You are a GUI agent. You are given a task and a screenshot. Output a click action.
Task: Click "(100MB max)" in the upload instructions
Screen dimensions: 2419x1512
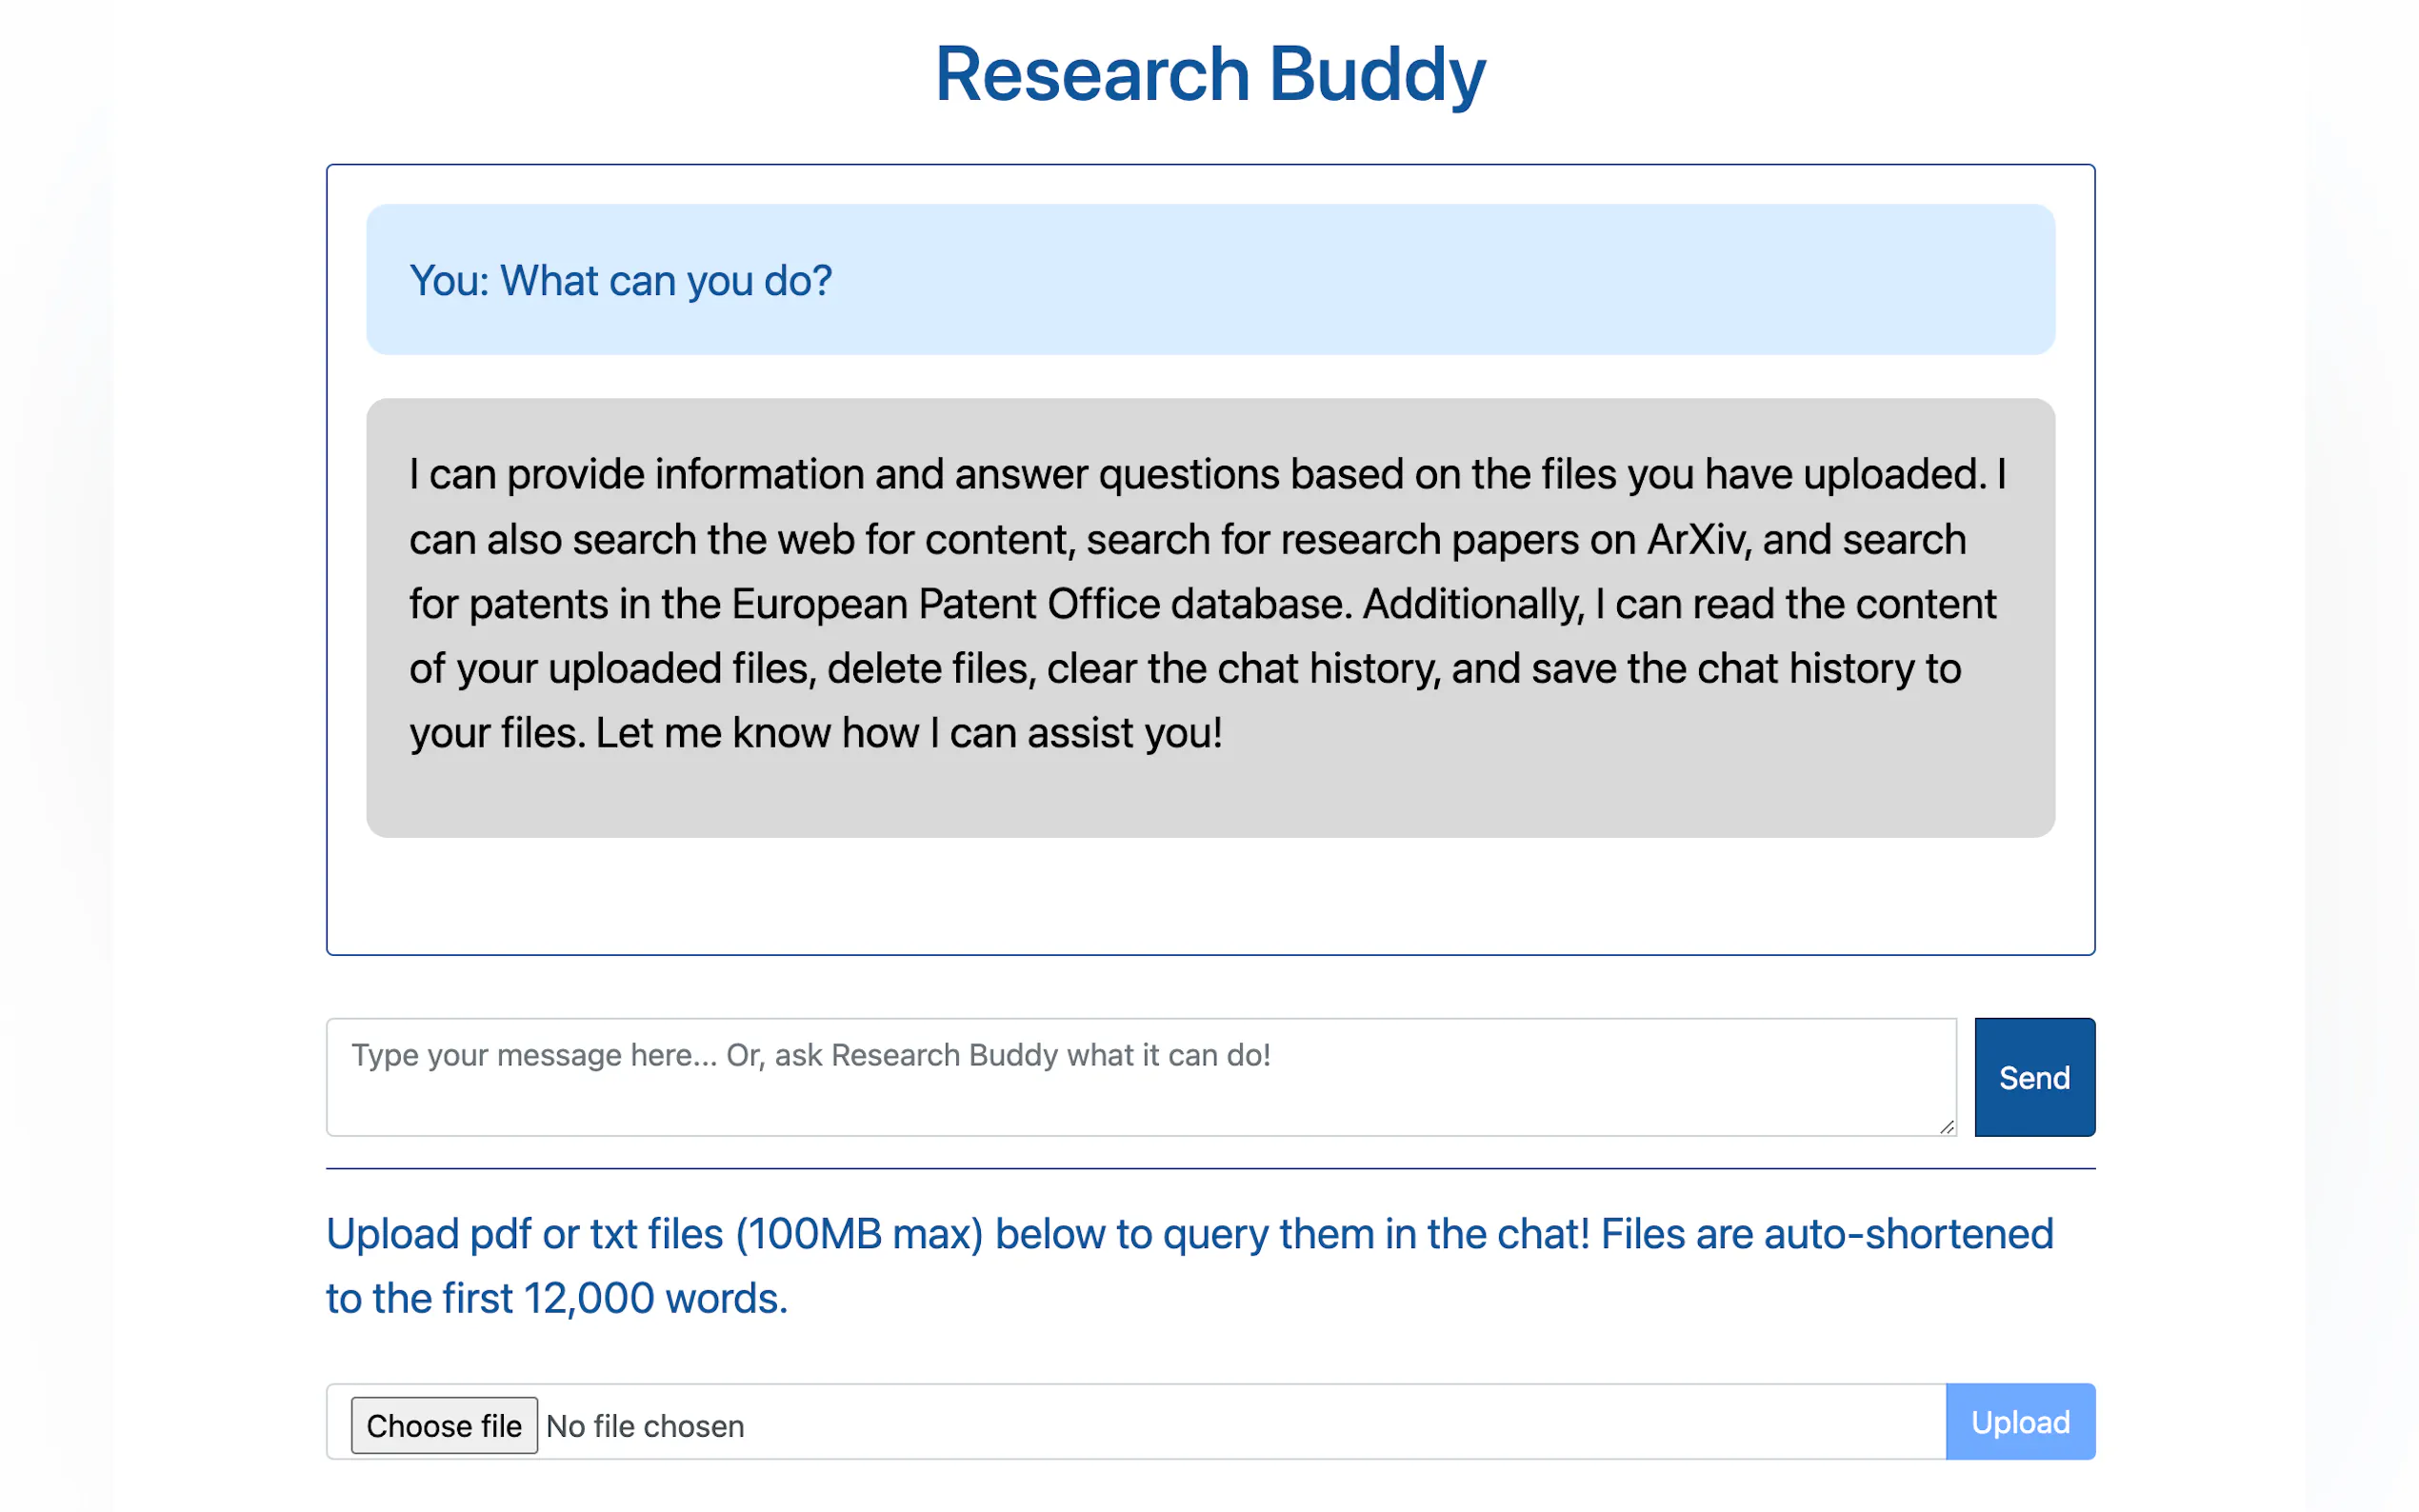[x=859, y=1234]
